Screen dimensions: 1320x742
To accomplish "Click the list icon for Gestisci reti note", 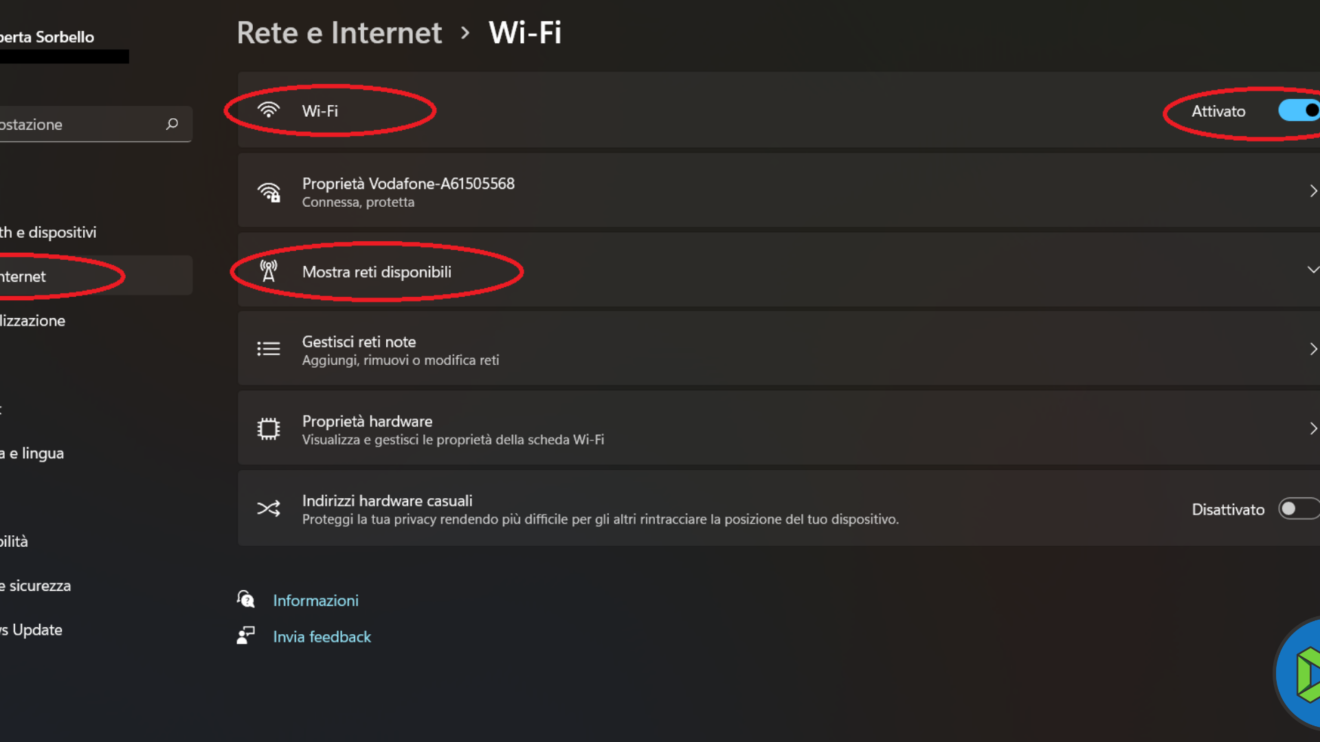I will (x=268, y=349).
